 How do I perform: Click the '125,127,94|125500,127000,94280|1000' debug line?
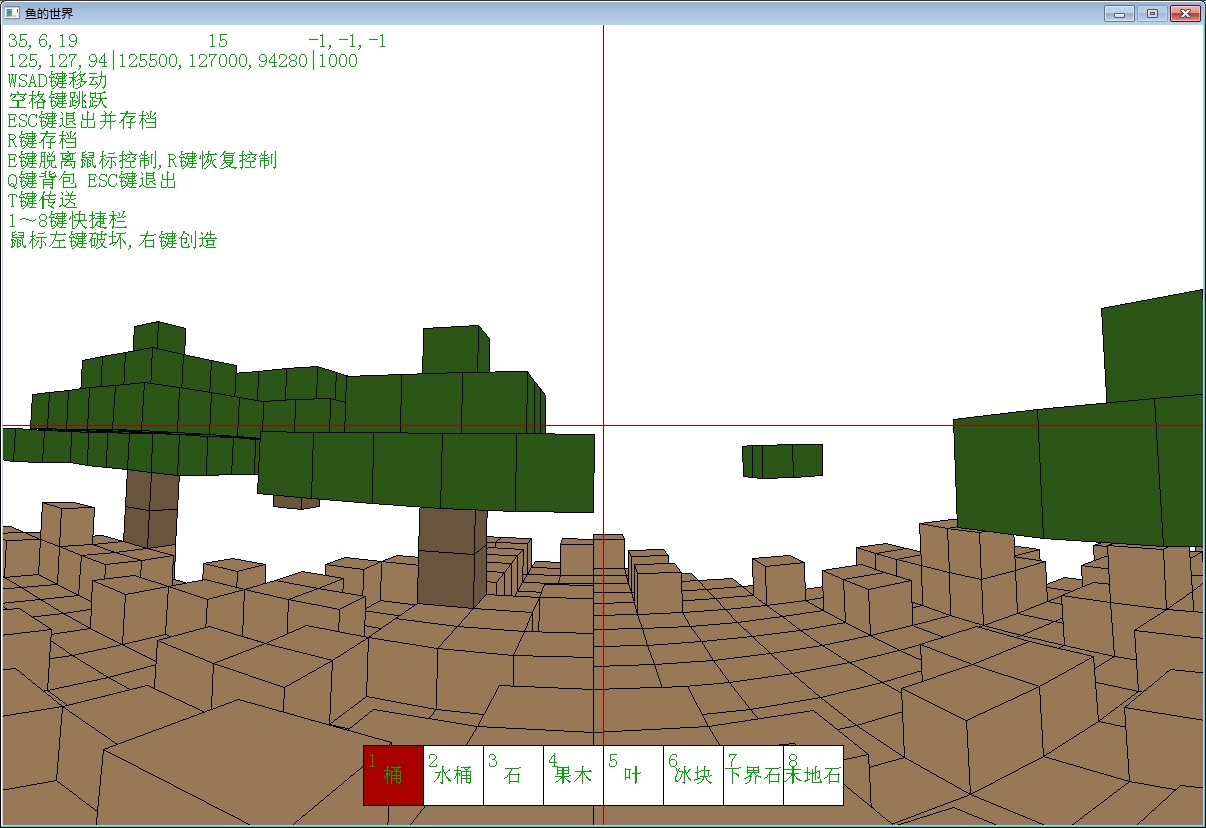182,61
